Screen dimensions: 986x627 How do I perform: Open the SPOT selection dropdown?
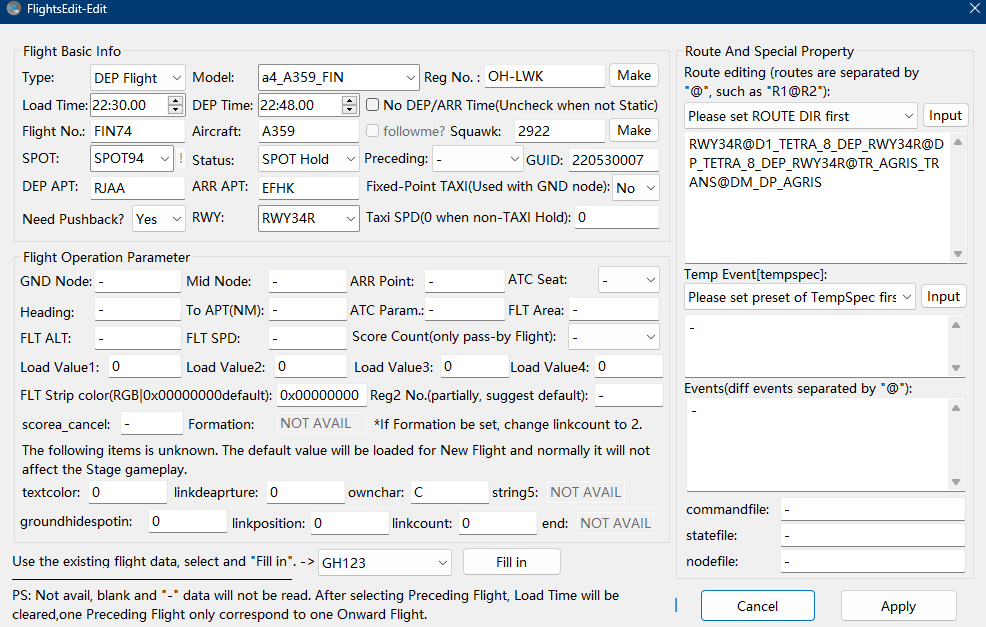(132, 158)
